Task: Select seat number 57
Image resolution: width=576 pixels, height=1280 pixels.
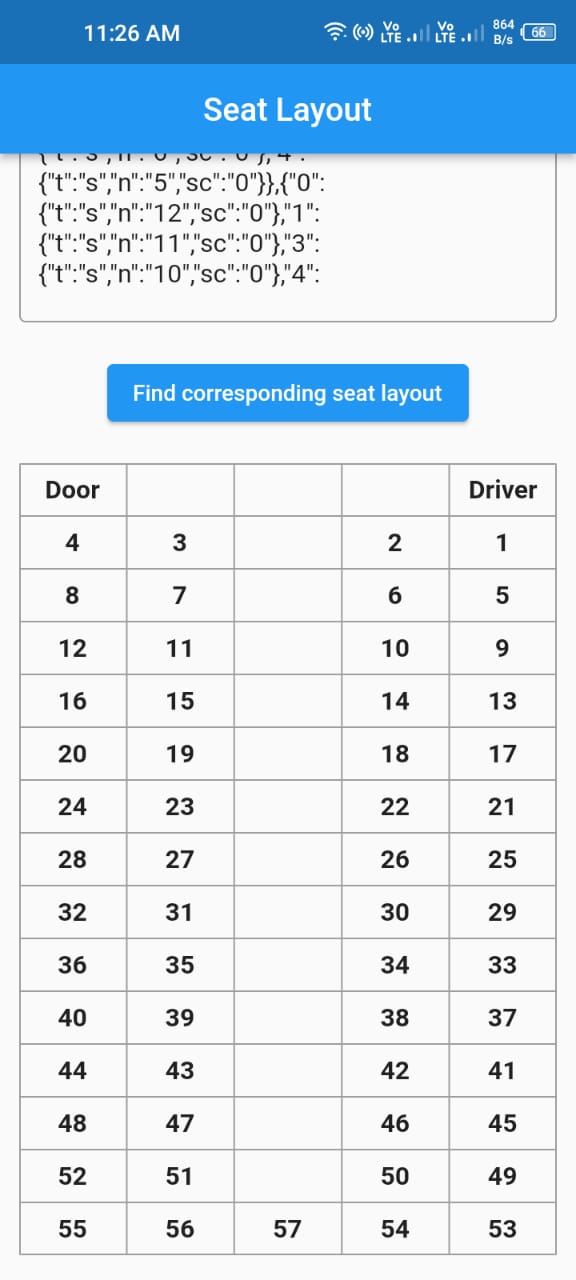Action: point(287,1228)
